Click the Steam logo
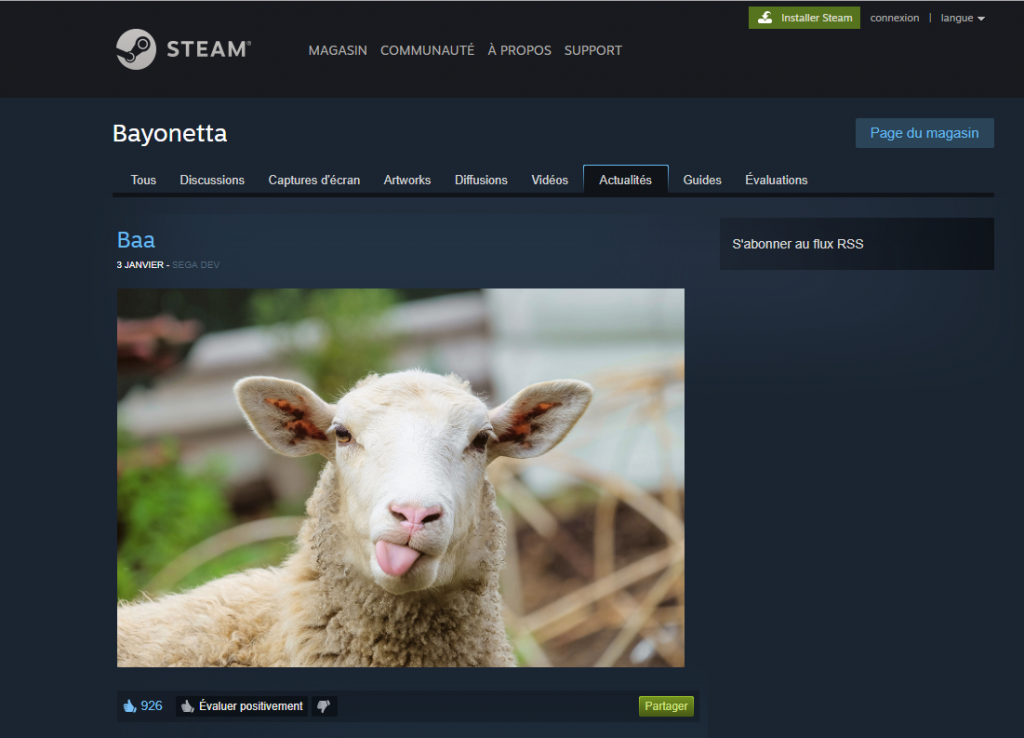1024x738 pixels. click(184, 49)
